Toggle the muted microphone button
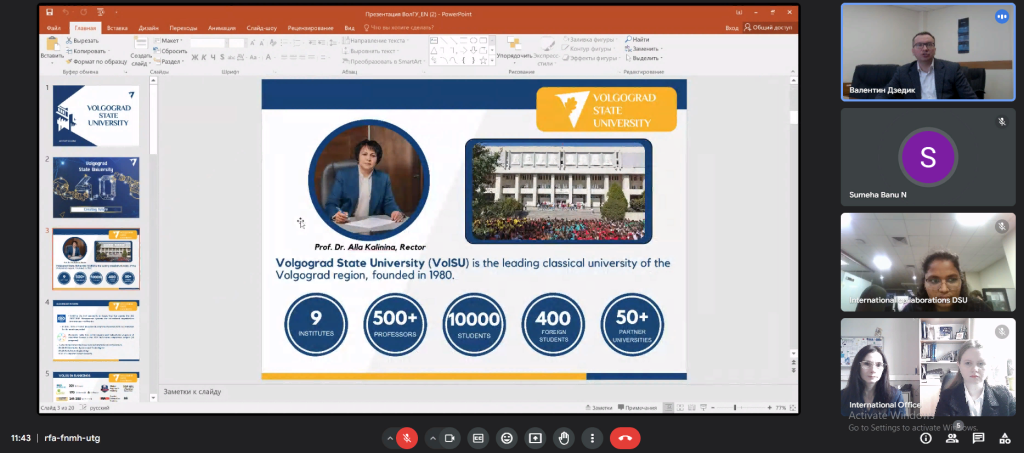1024x453 pixels. [407, 438]
